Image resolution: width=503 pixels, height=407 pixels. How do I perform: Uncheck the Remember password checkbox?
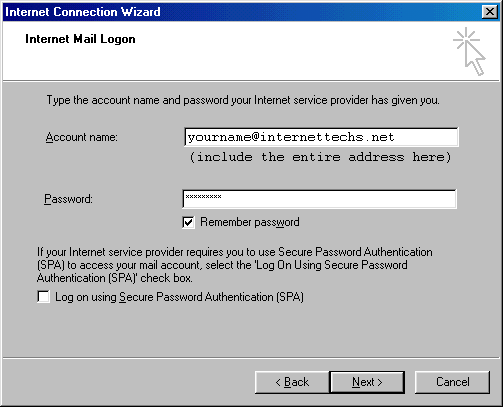click(x=188, y=222)
